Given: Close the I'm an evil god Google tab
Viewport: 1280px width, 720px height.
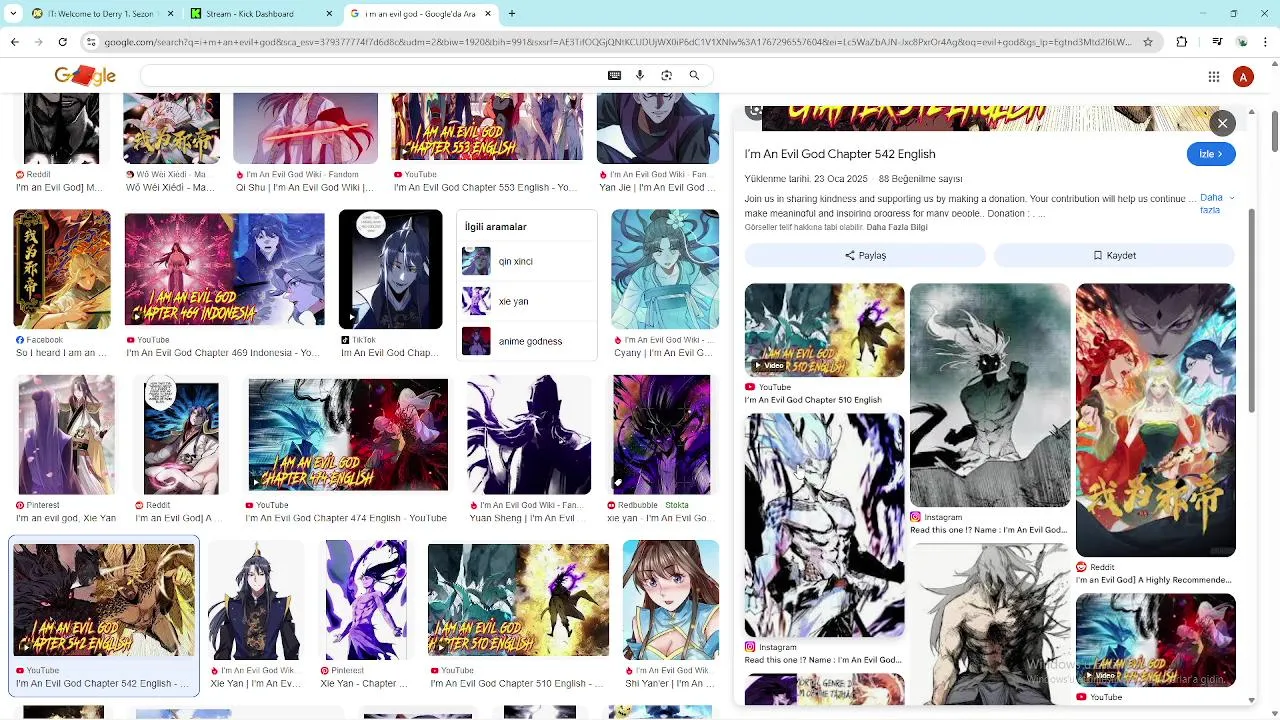Looking at the screenshot, I should click(x=488, y=14).
